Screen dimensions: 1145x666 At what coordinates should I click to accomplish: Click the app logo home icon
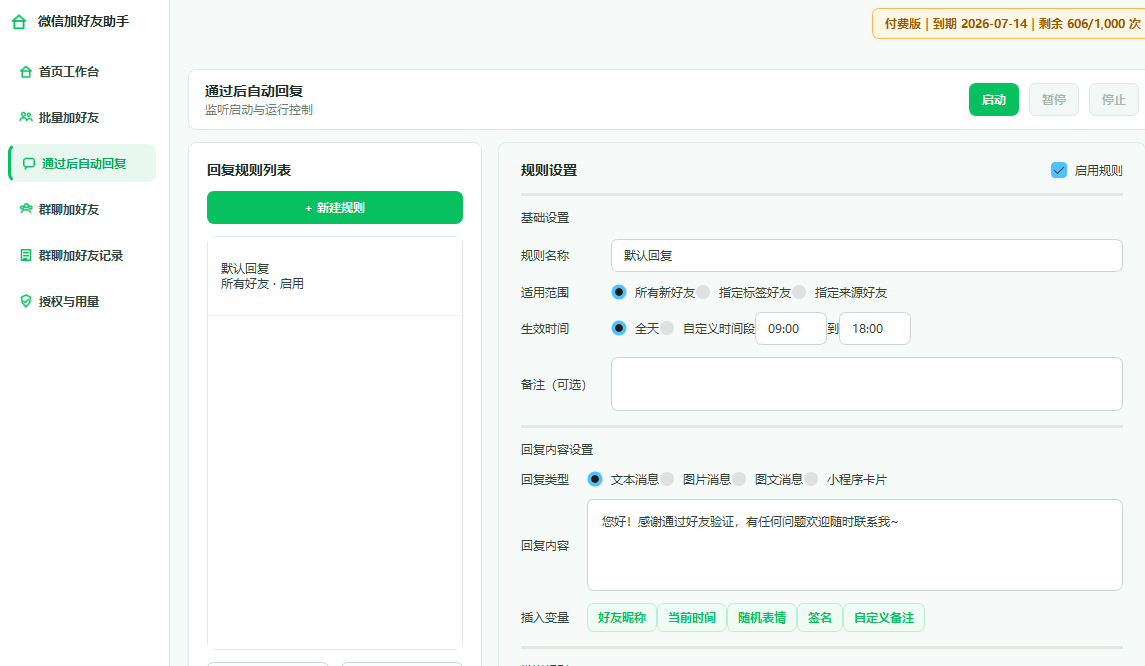[19, 22]
